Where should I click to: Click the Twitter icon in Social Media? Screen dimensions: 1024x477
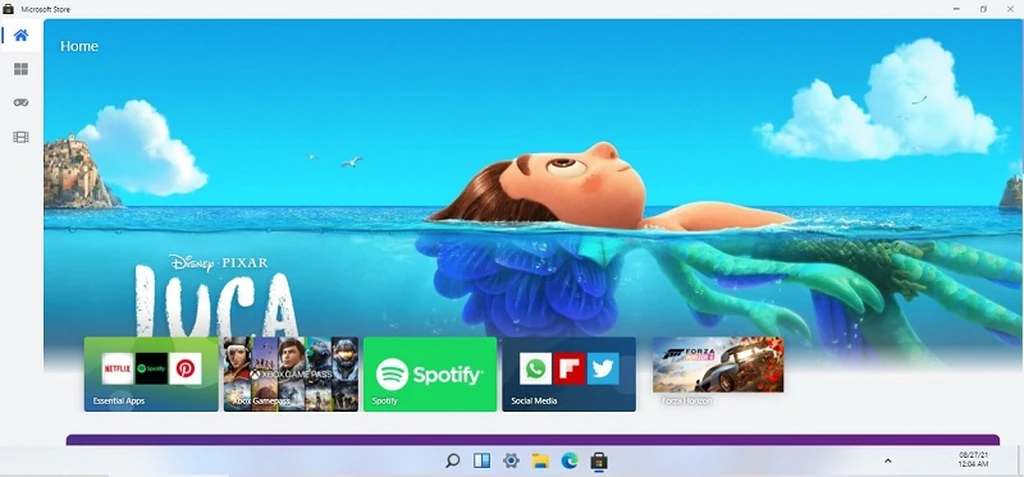pos(603,369)
